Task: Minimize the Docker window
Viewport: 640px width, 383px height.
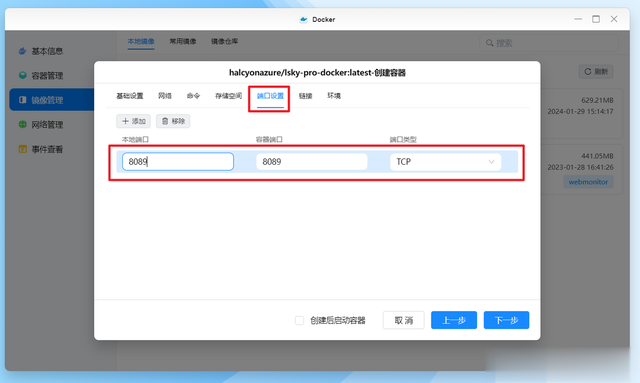Action: [x=578, y=19]
